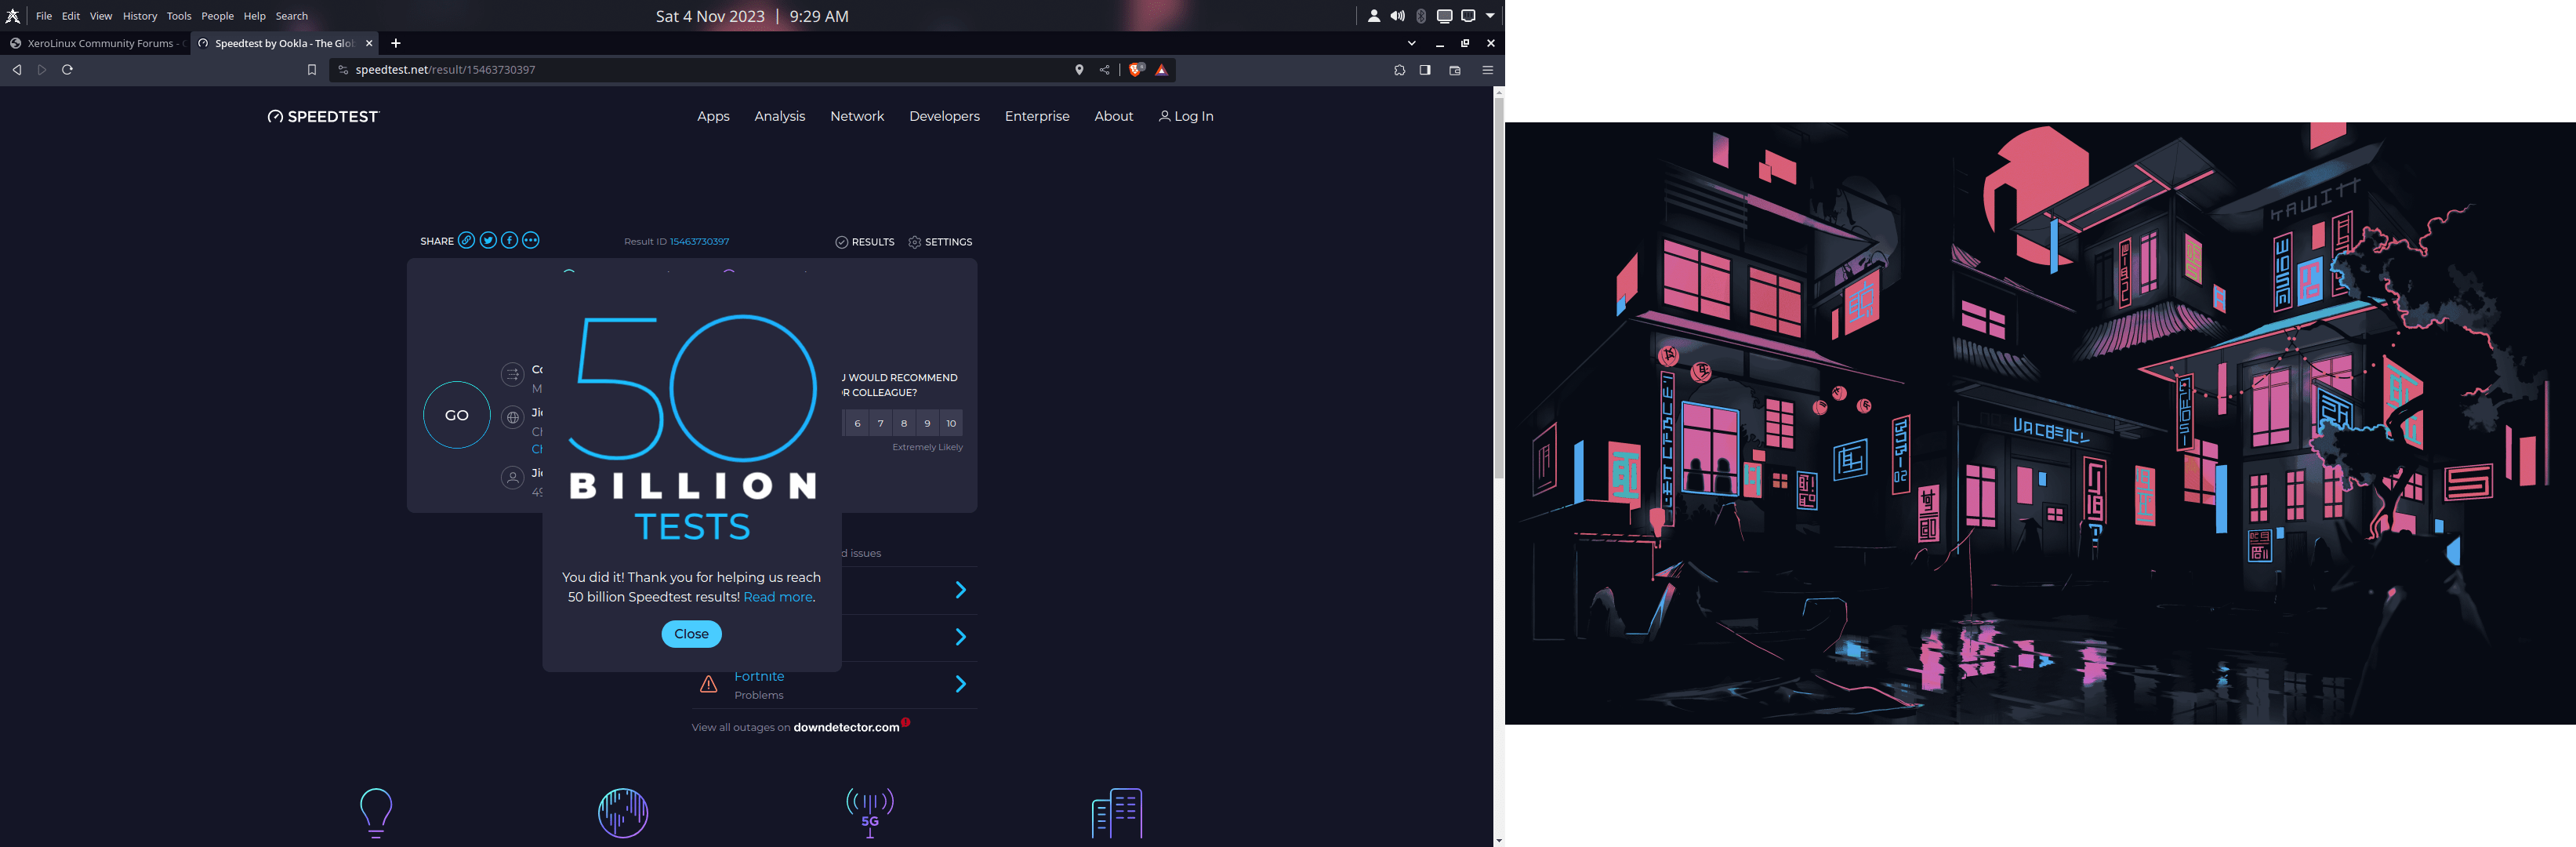
Task: Open the Help menu
Action: 255,16
